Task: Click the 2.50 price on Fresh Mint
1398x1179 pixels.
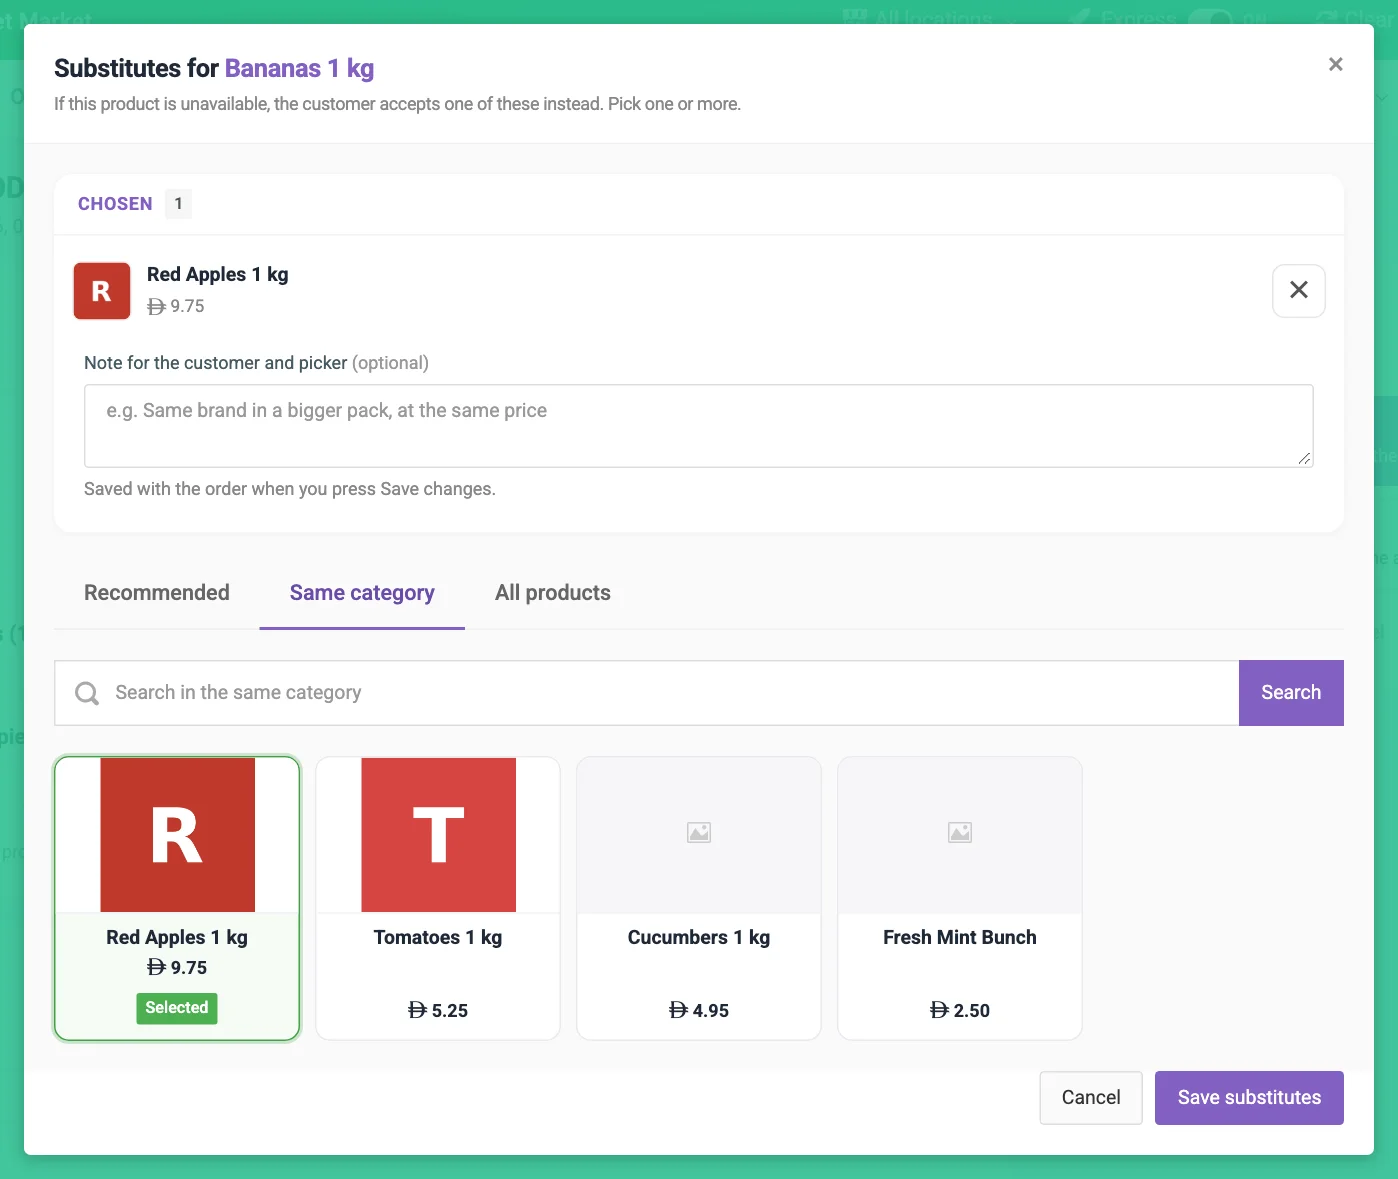Action: pos(960,1010)
